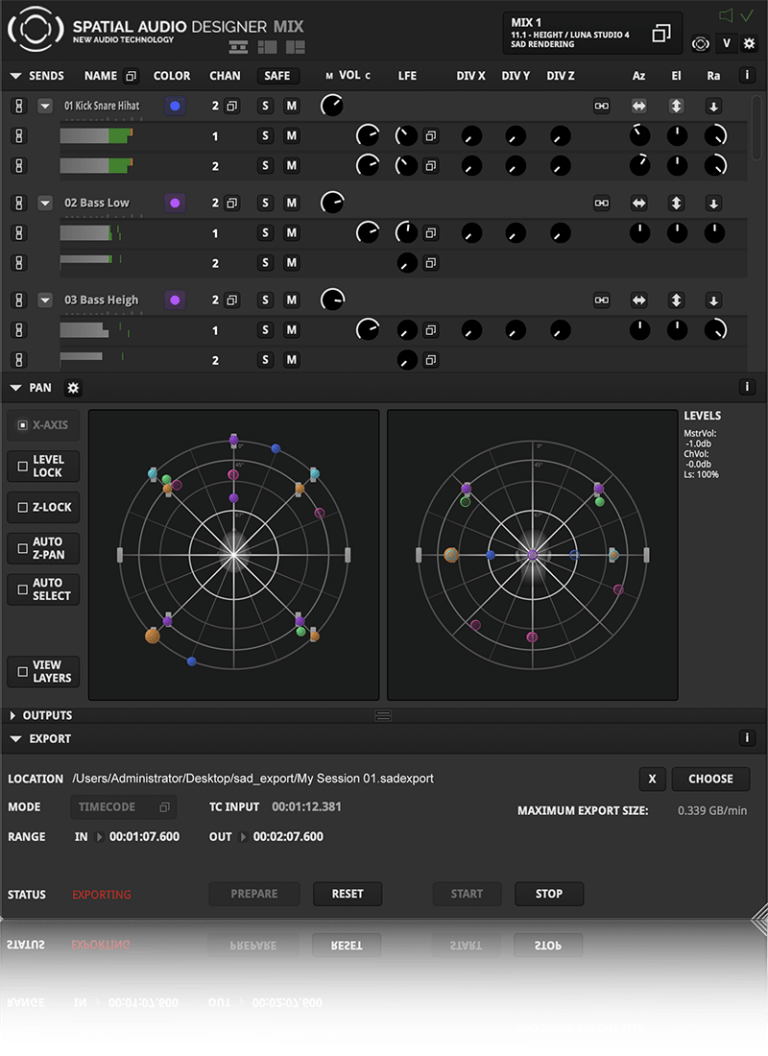The height and width of the screenshot is (1056, 768).
Task: Mute the 03 Bass Heigh send
Action: pos(291,300)
